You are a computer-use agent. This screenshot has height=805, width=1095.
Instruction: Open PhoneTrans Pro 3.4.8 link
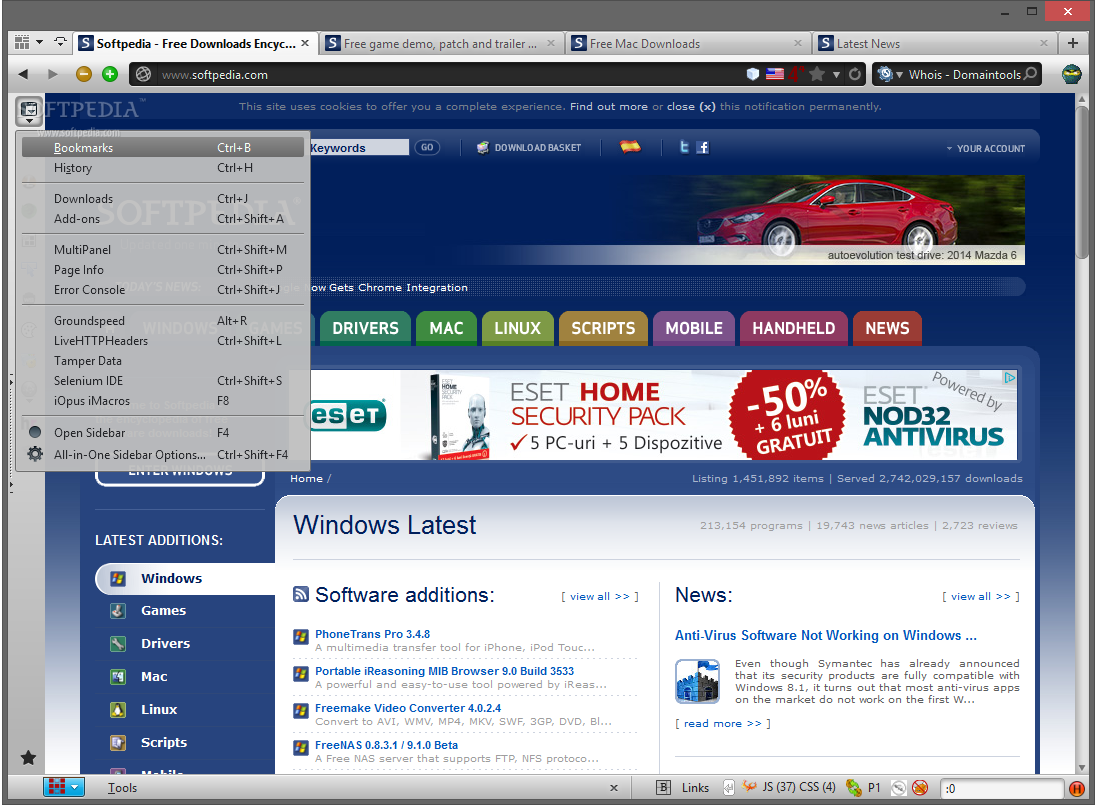372,634
